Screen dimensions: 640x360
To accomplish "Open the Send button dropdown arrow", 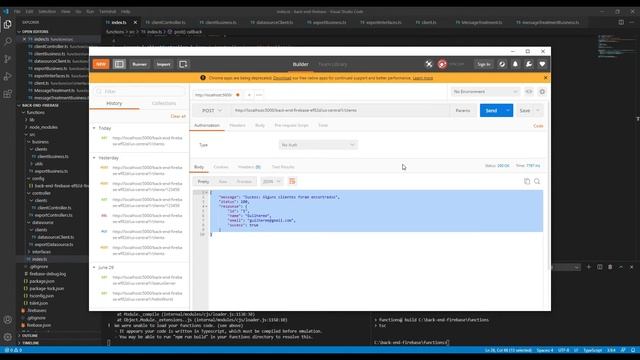I will [508, 111].
